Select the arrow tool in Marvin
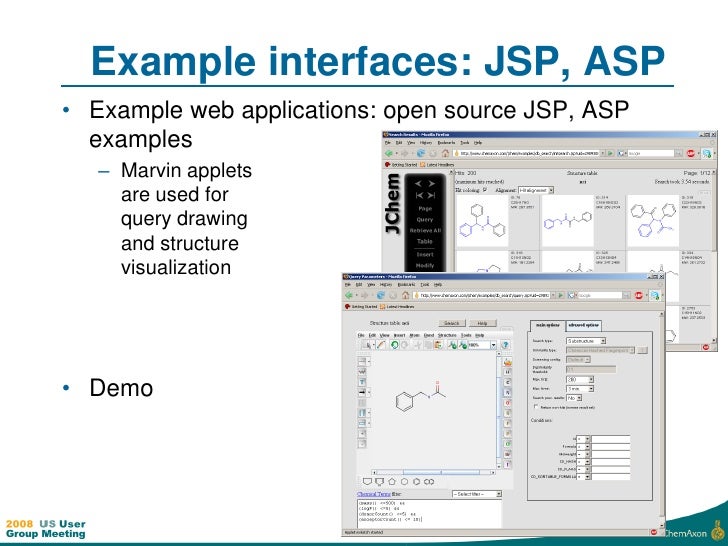 point(362,393)
